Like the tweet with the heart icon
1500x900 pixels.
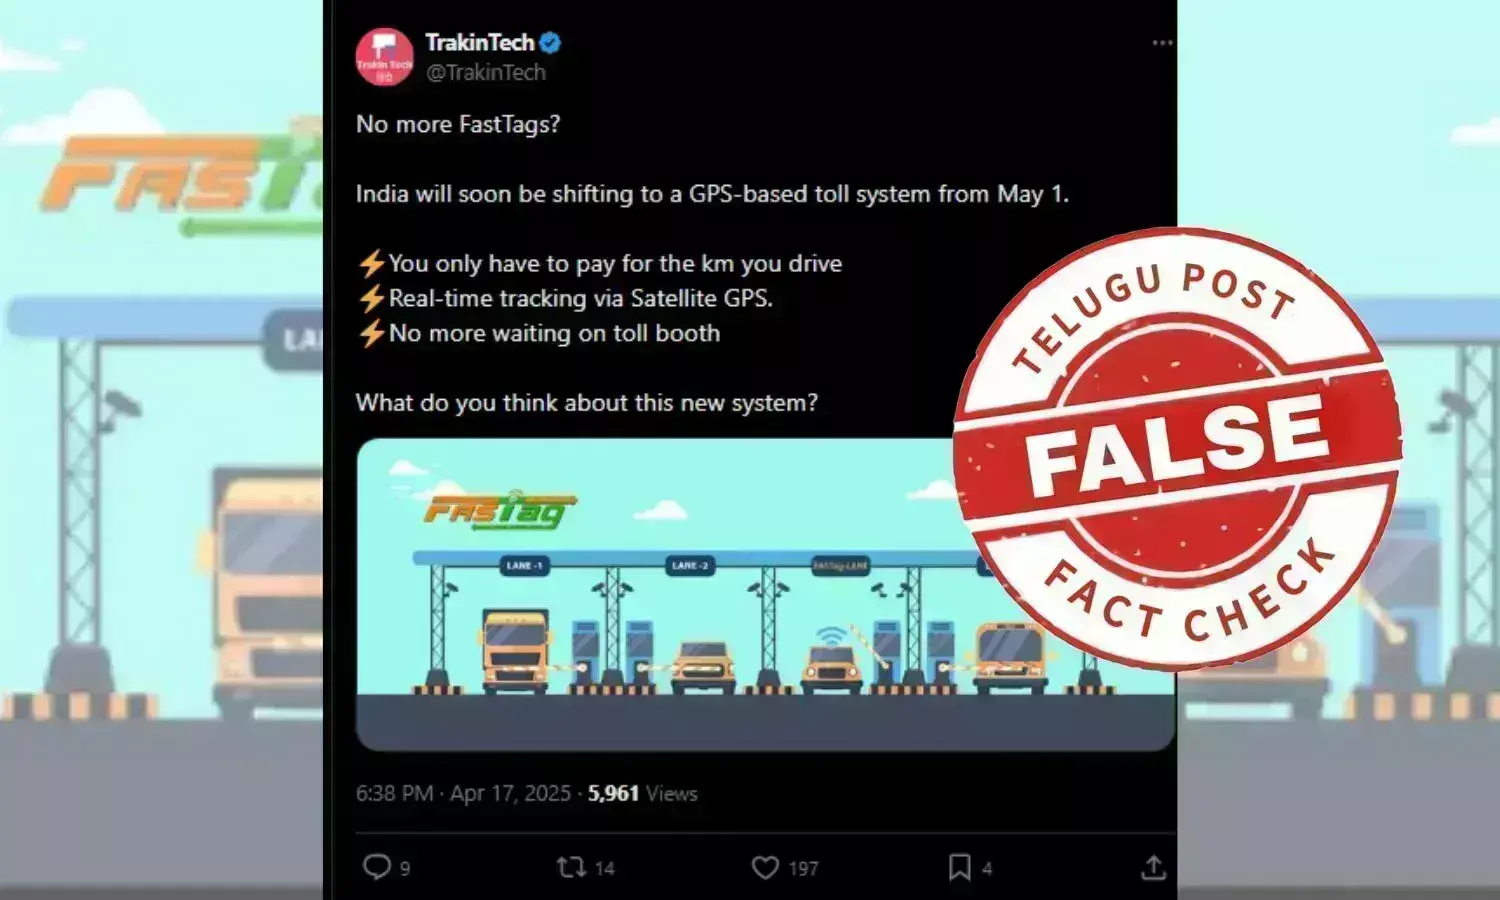click(x=765, y=867)
